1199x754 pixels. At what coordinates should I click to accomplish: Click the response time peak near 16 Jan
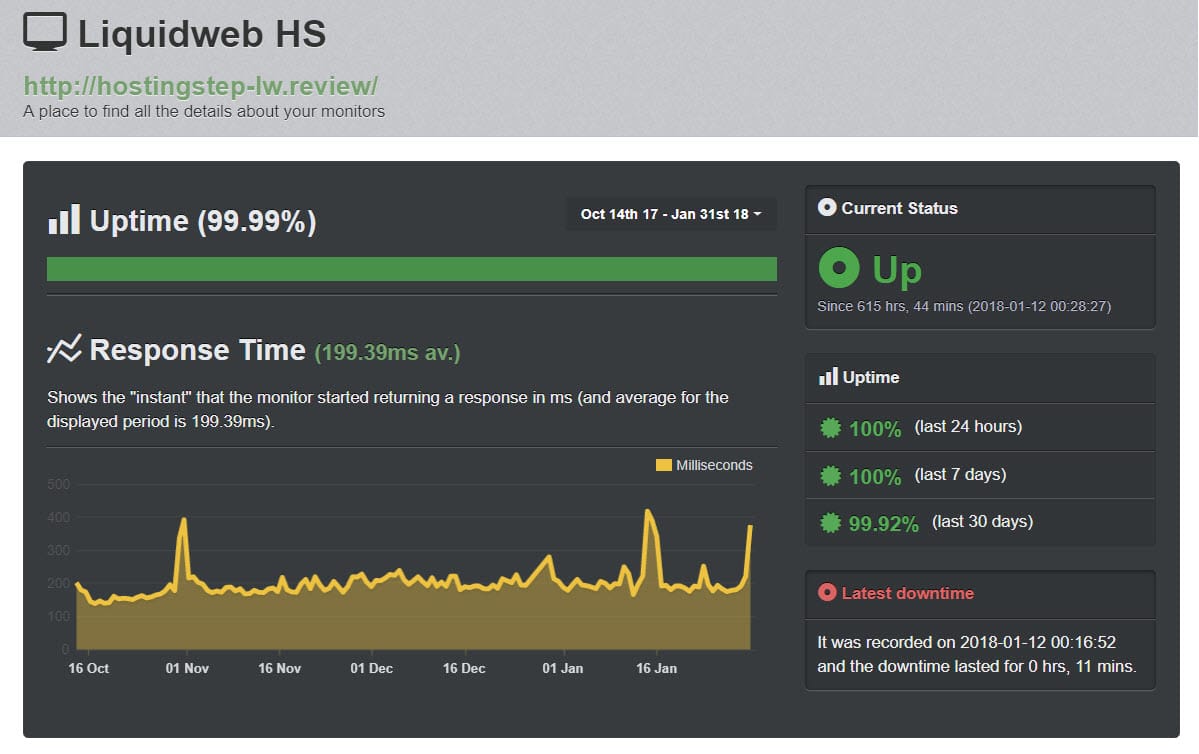648,511
